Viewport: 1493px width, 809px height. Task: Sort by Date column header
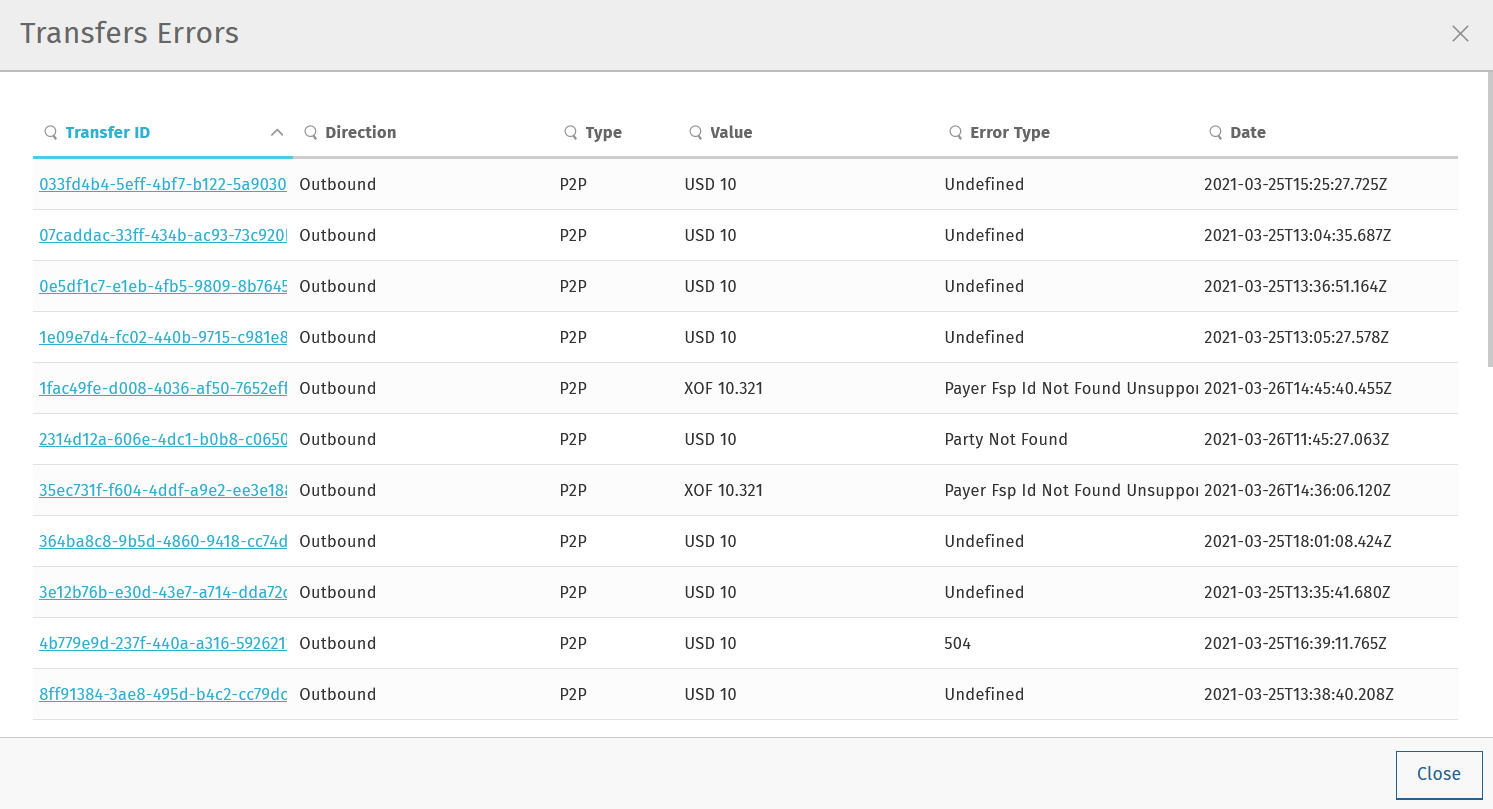point(1248,133)
